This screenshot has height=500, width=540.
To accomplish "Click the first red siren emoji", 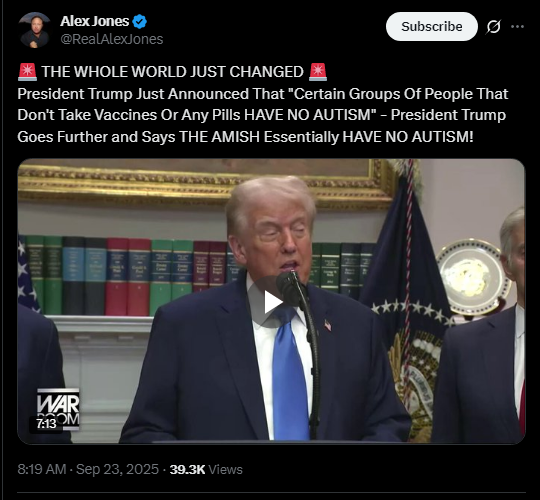I will pos(27,72).
